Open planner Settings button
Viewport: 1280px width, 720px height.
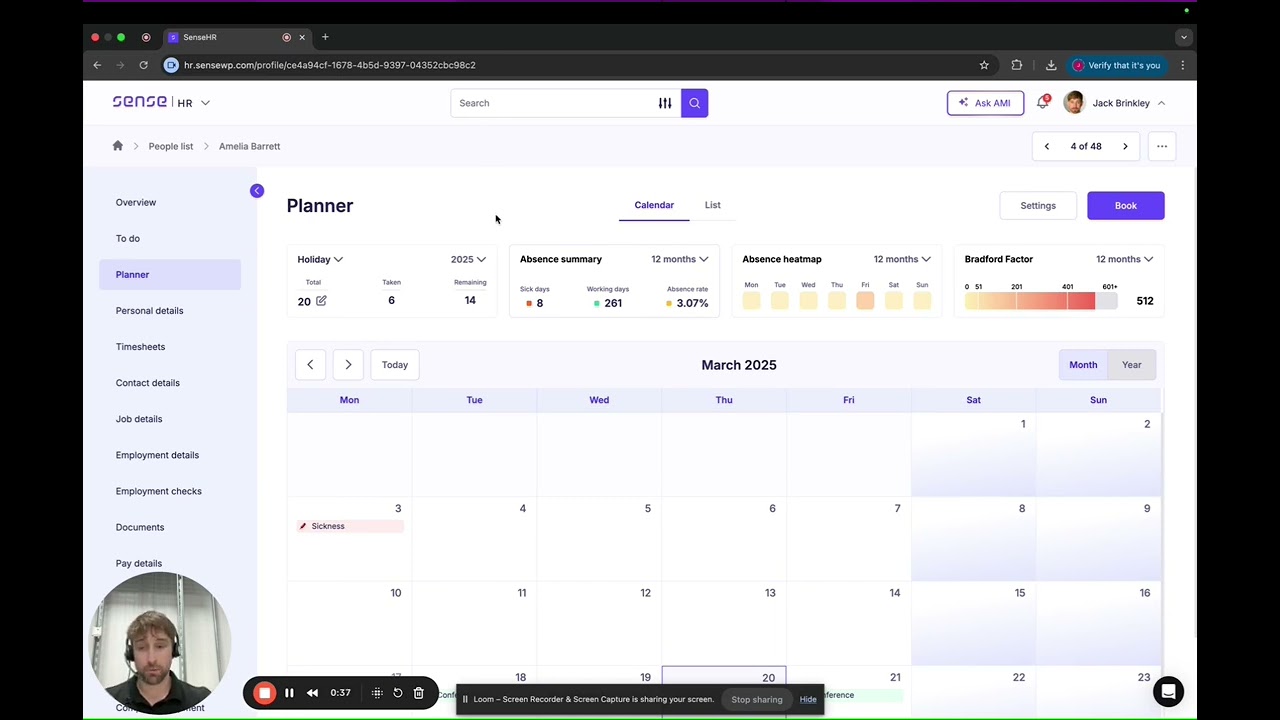[x=1038, y=206]
